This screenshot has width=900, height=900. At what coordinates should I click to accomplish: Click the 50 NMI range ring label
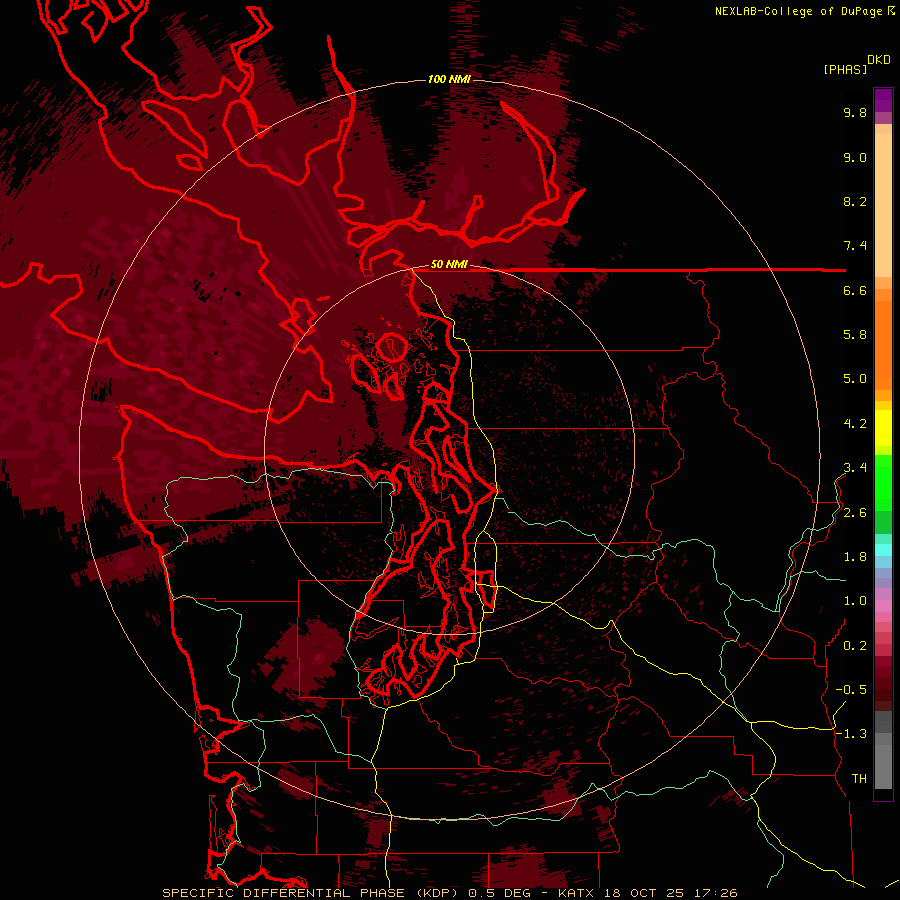(x=449, y=265)
